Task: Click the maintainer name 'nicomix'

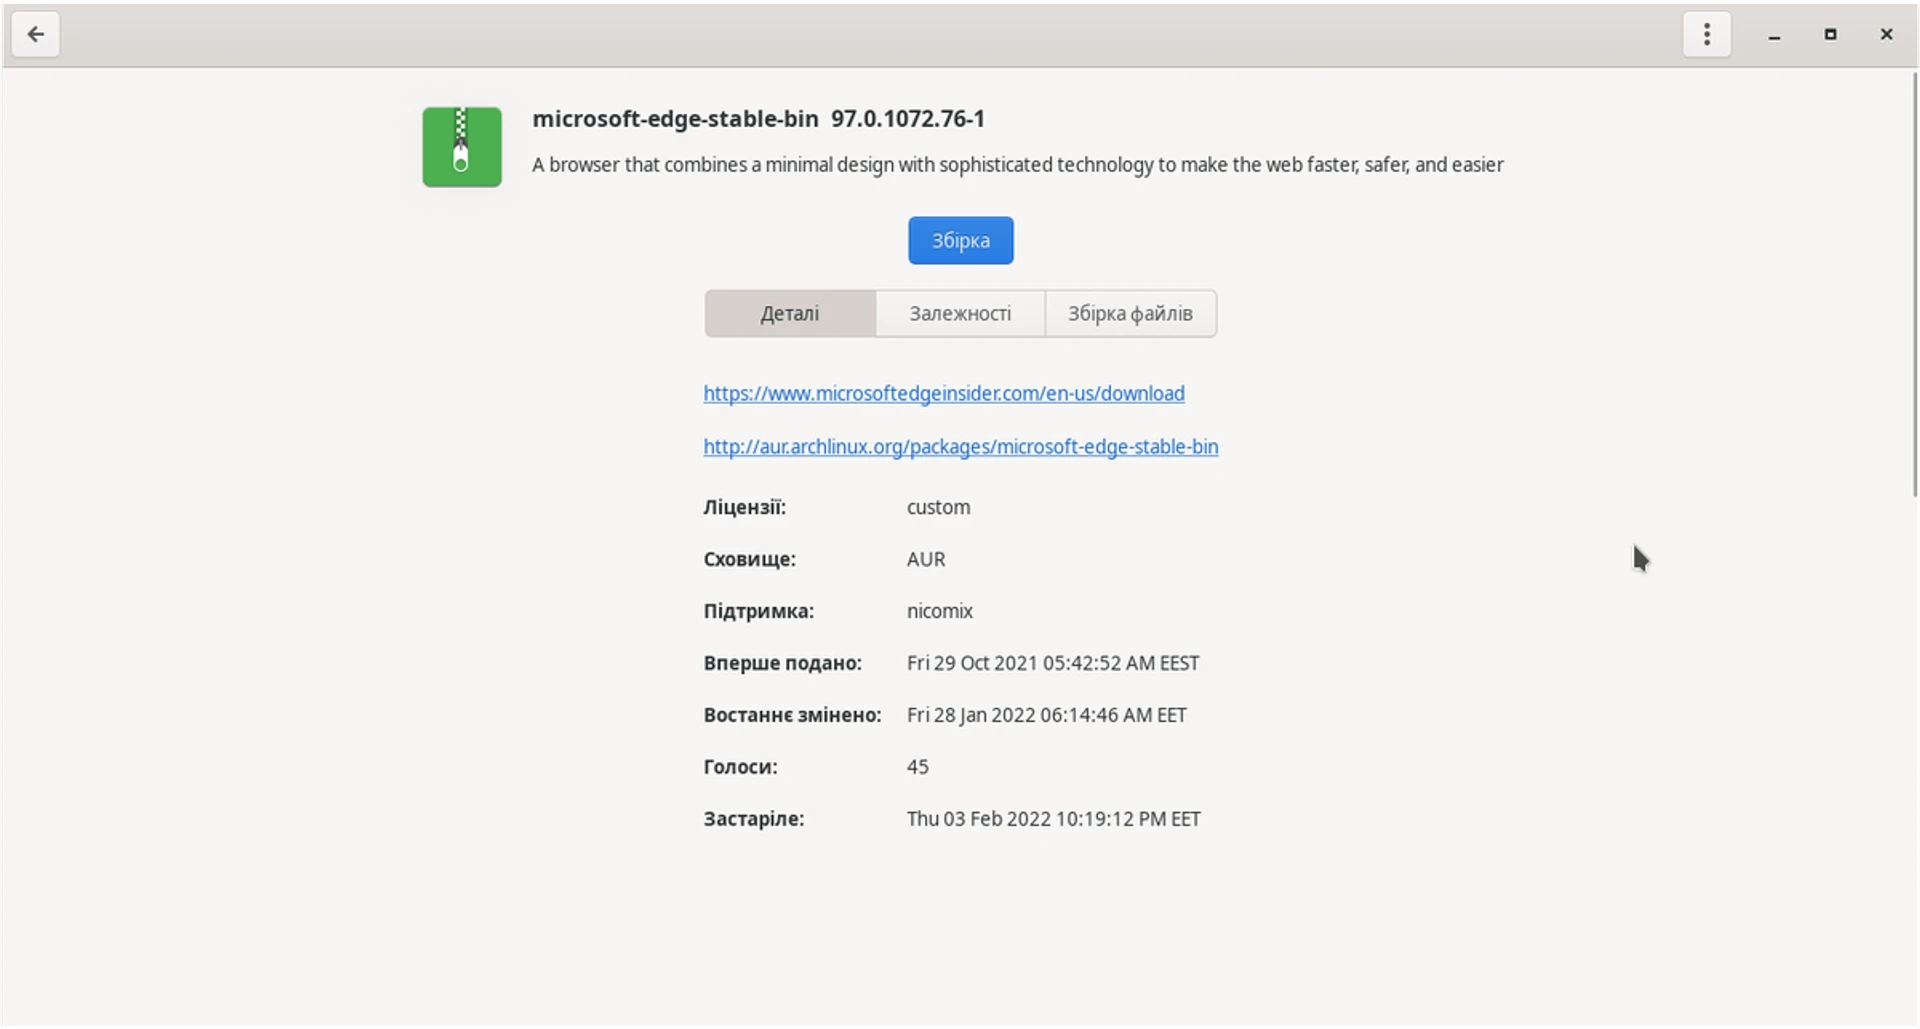Action: [940, 611]
